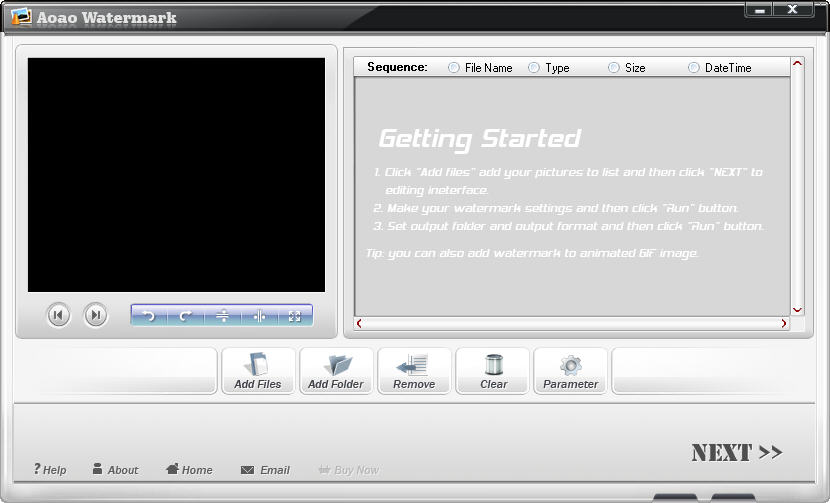The image size is (830, 503).
Task: Click file list scroll down arrow
Action: pos(797,310)
